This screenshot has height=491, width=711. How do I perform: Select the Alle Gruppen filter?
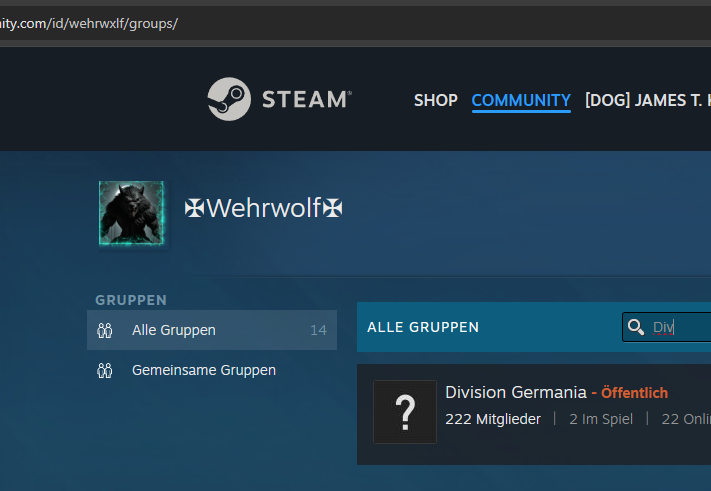(174, 330)
